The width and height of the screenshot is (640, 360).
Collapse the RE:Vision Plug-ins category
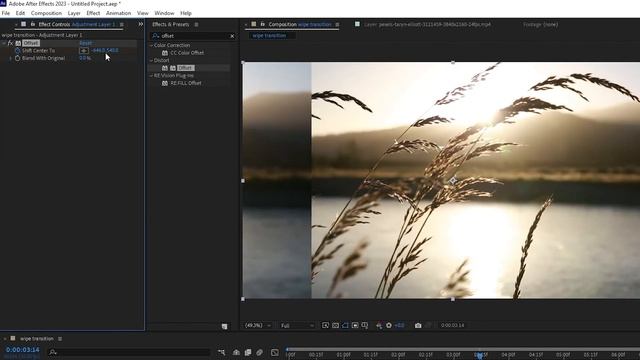[151, 76]
